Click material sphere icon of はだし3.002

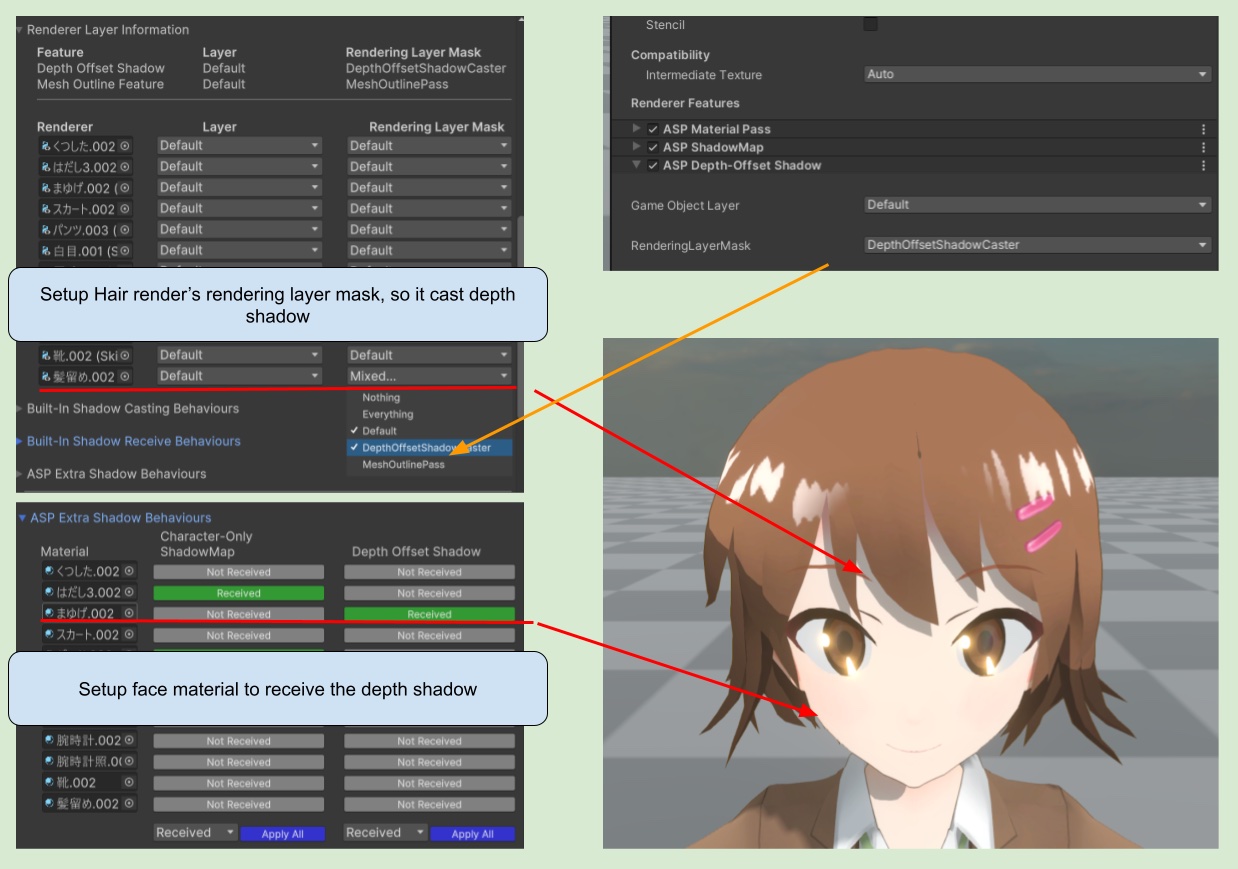tap(50, 593)
